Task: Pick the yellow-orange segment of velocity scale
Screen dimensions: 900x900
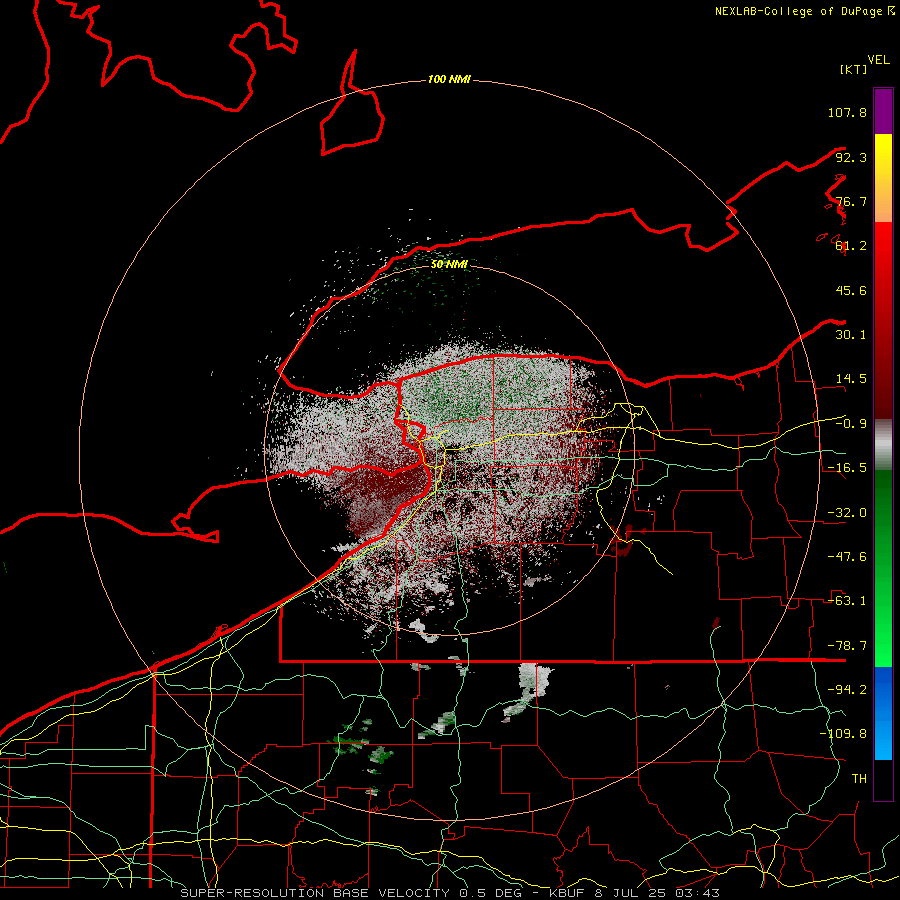Action: [883, 178]
